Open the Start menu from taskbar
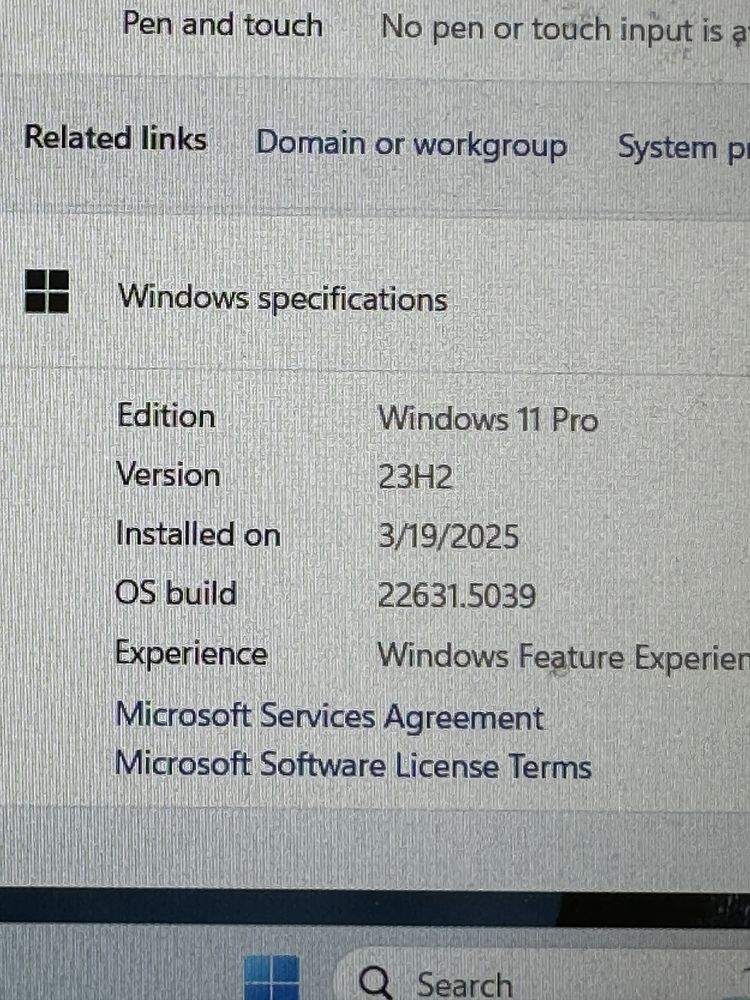 (x=272, y=978)
